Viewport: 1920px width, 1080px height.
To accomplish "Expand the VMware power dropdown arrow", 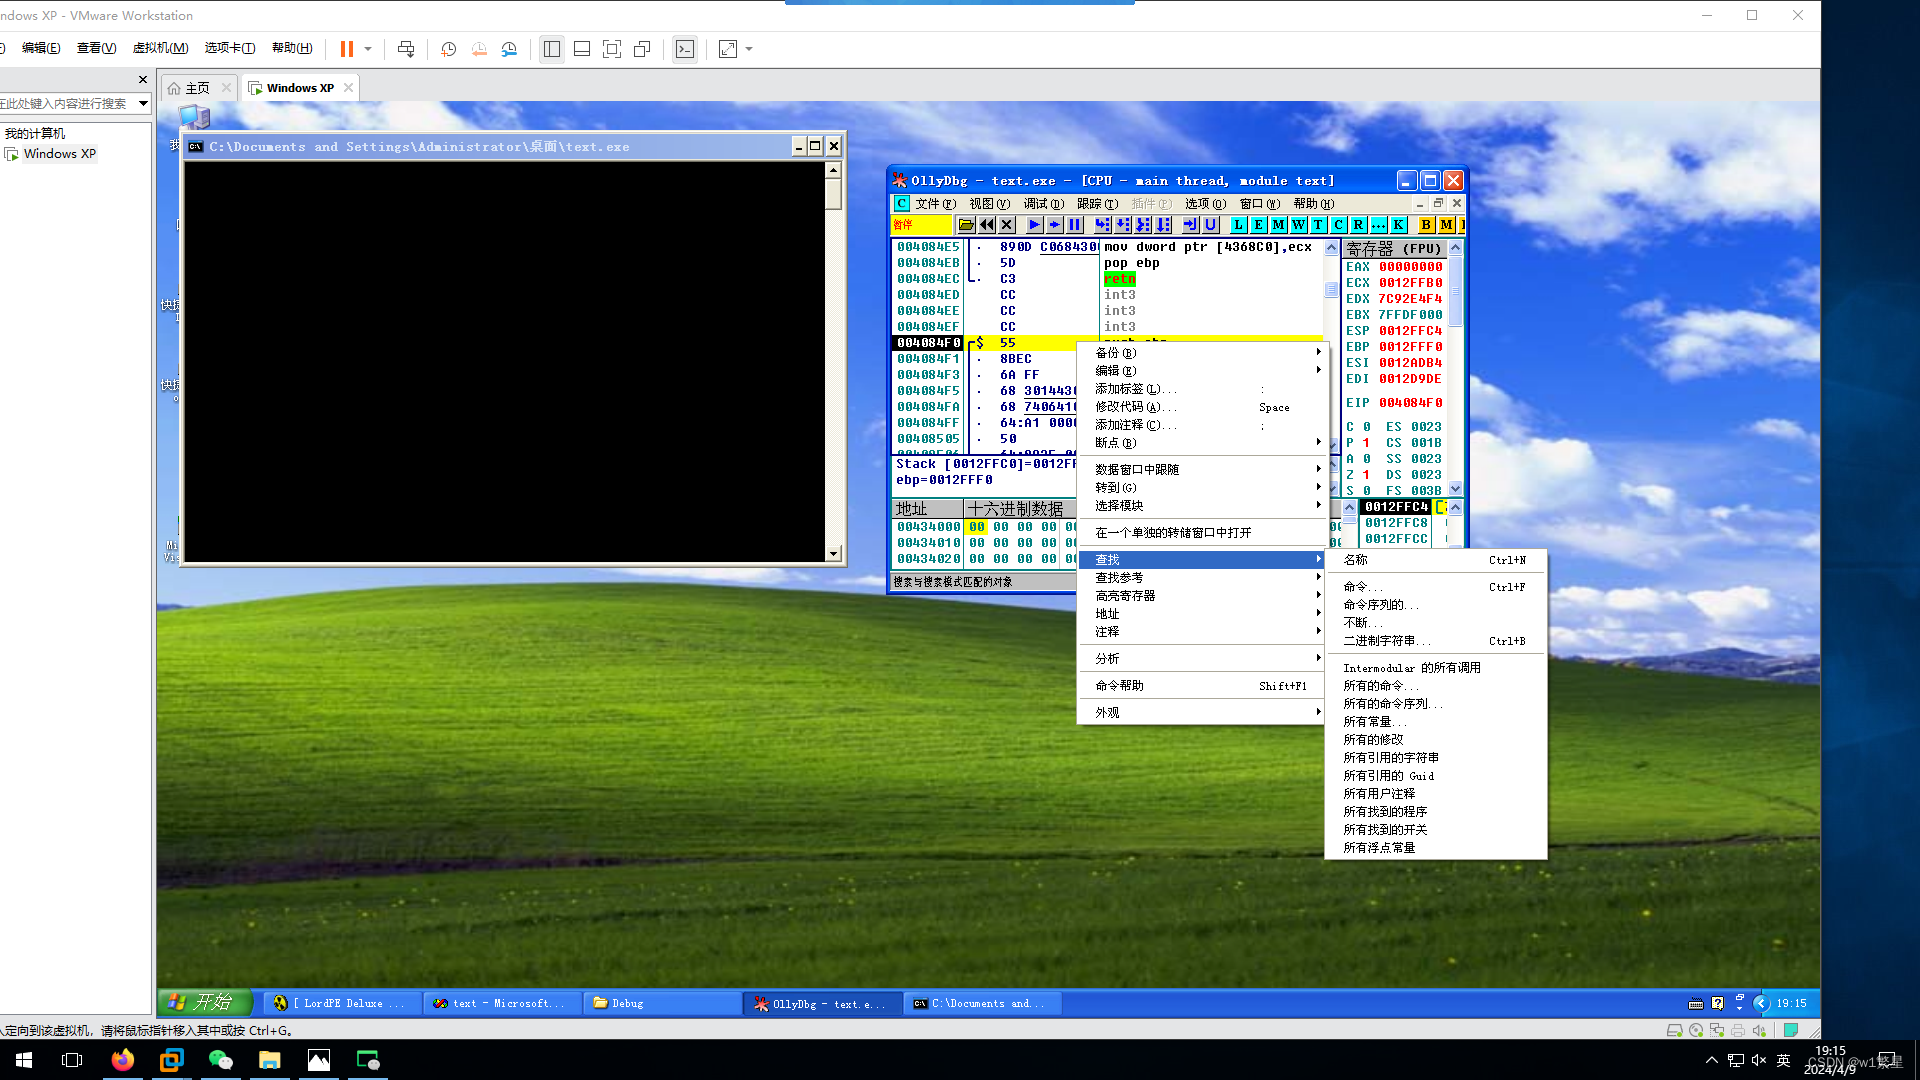I will click(x=368, y=49).
